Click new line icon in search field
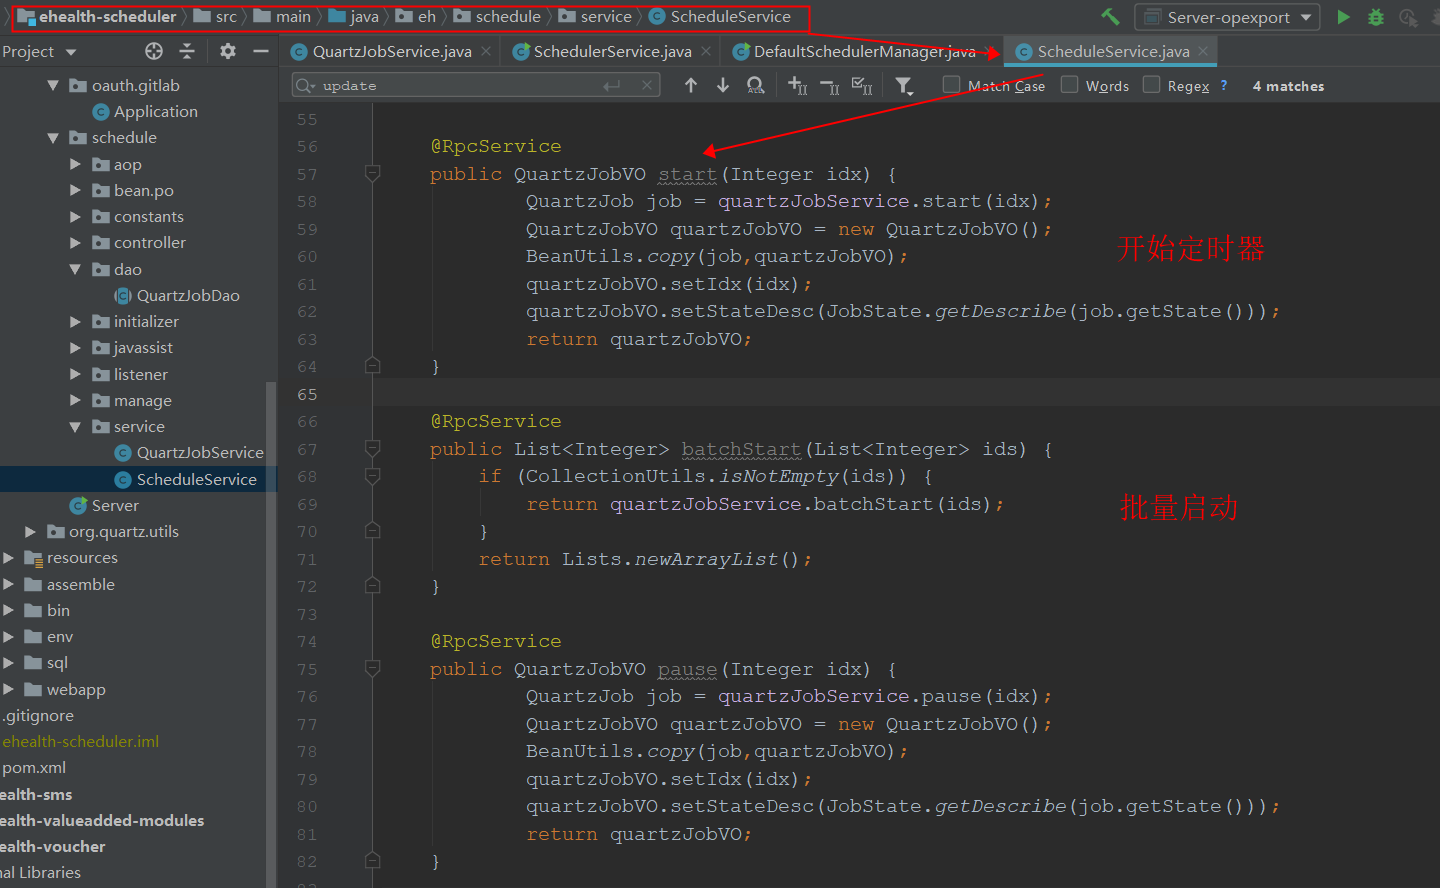Viewport: 1440px width, 888px height. pos(612,86)
